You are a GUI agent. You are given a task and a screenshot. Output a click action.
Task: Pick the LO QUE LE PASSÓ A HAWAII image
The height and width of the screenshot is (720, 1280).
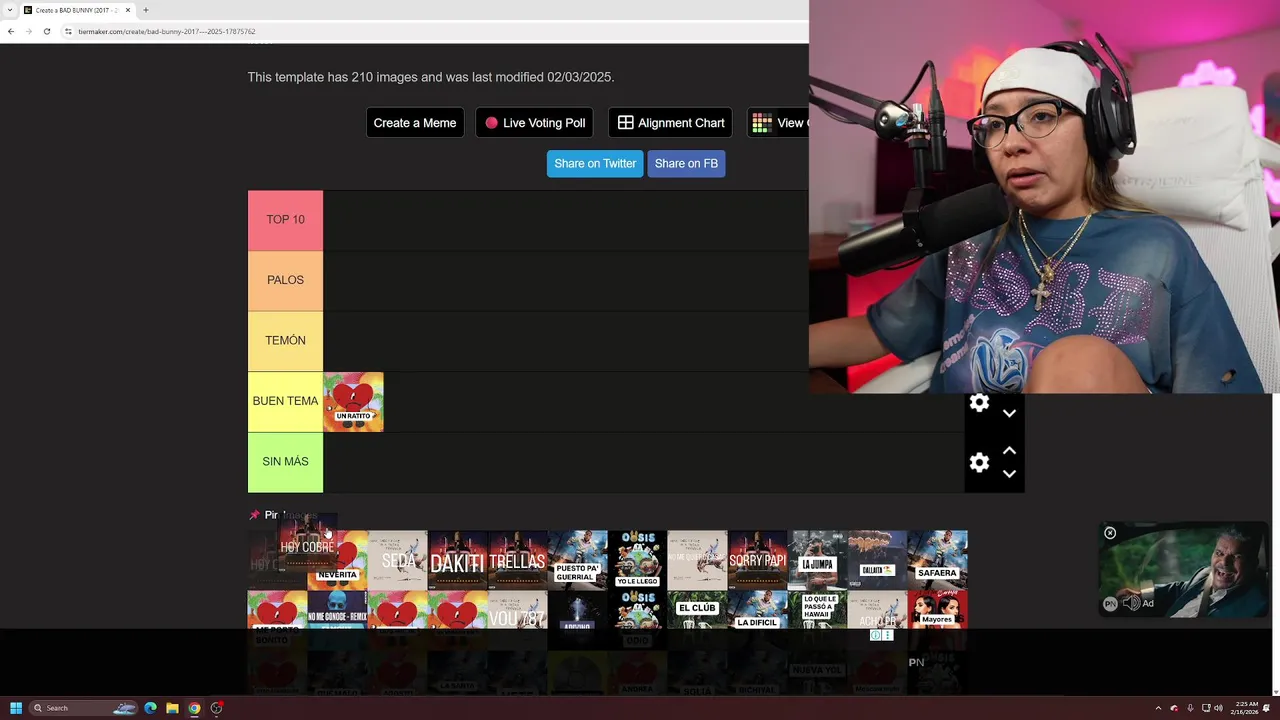pyautogui.click(x=818, y=611)
